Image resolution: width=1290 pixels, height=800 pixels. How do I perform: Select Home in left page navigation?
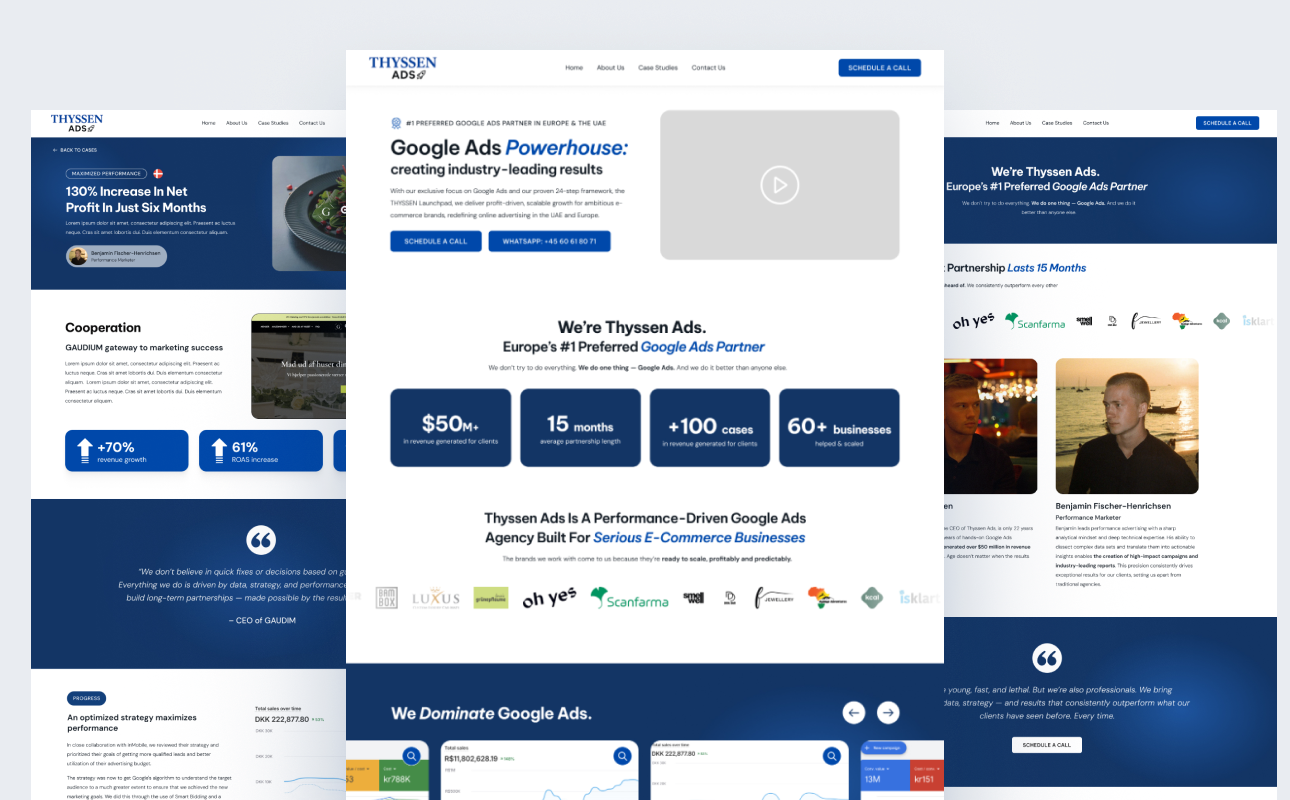tap(208, 123)
